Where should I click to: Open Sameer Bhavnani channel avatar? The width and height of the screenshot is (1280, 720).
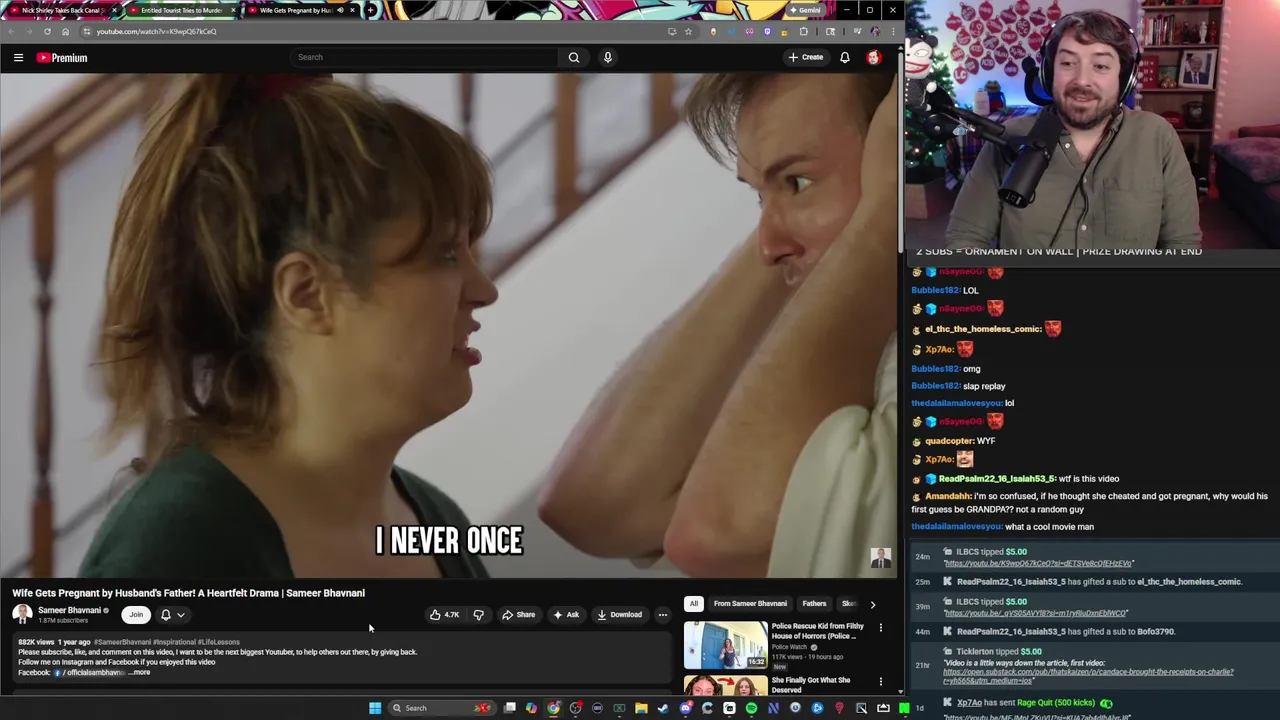point(22,615)
